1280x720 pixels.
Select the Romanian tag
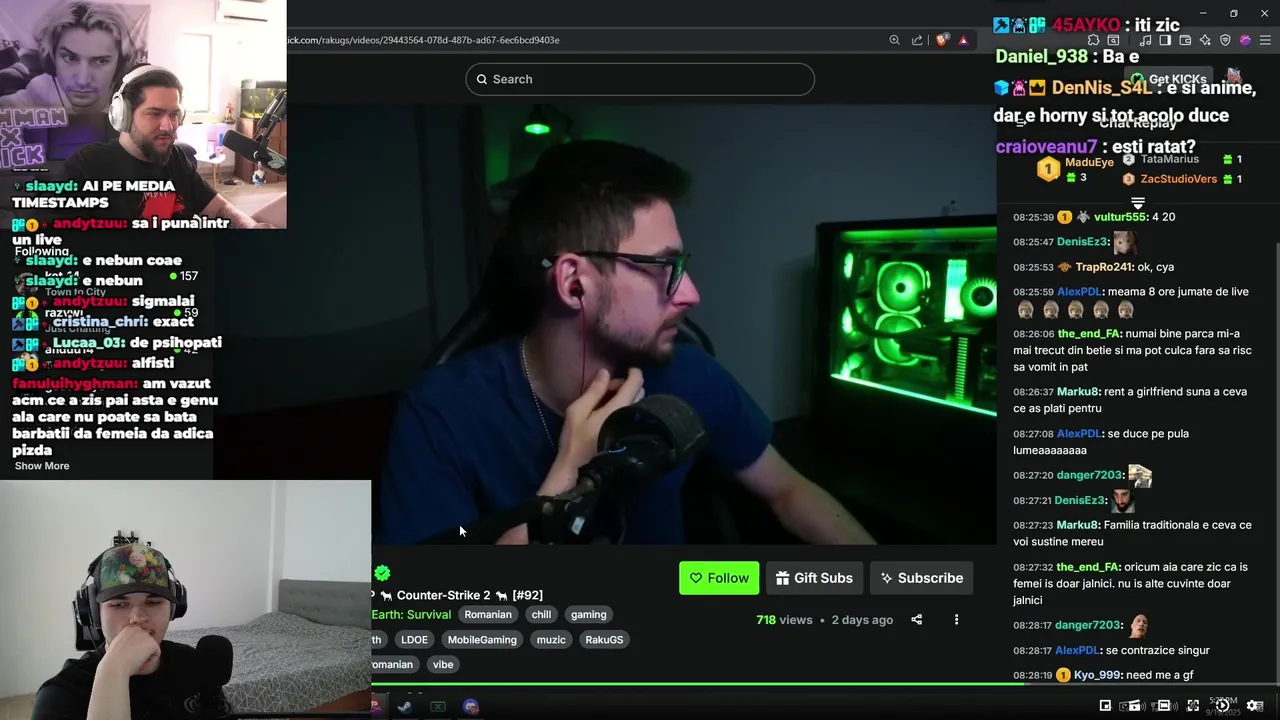[488, 615]
